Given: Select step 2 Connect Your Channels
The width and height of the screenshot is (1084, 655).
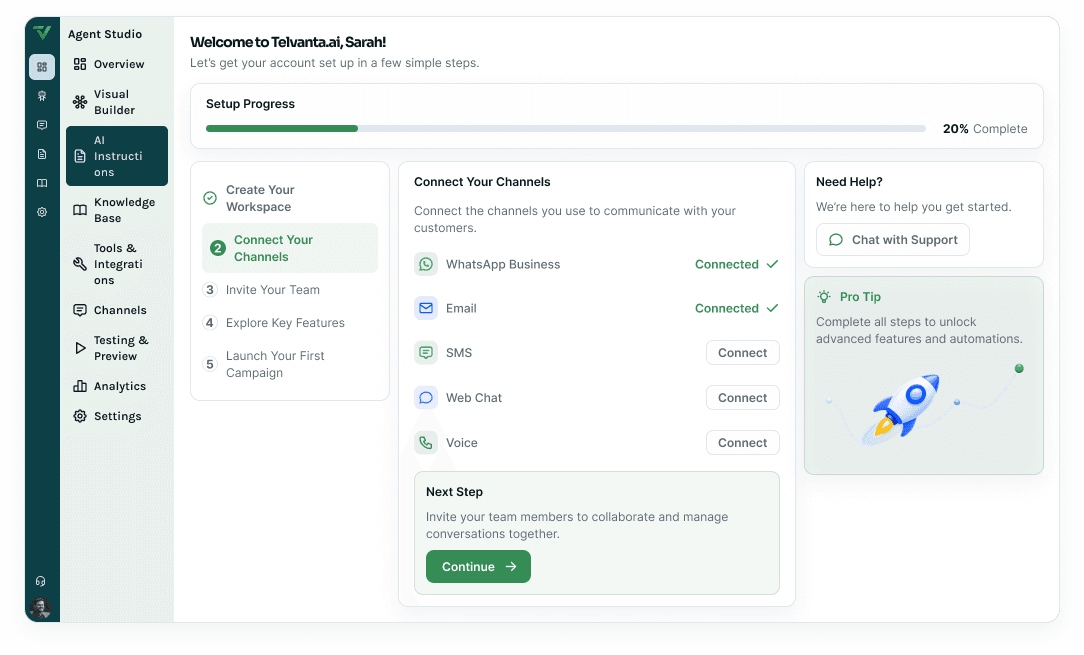Looking at the screenshot, I should (x=290, y=248).
